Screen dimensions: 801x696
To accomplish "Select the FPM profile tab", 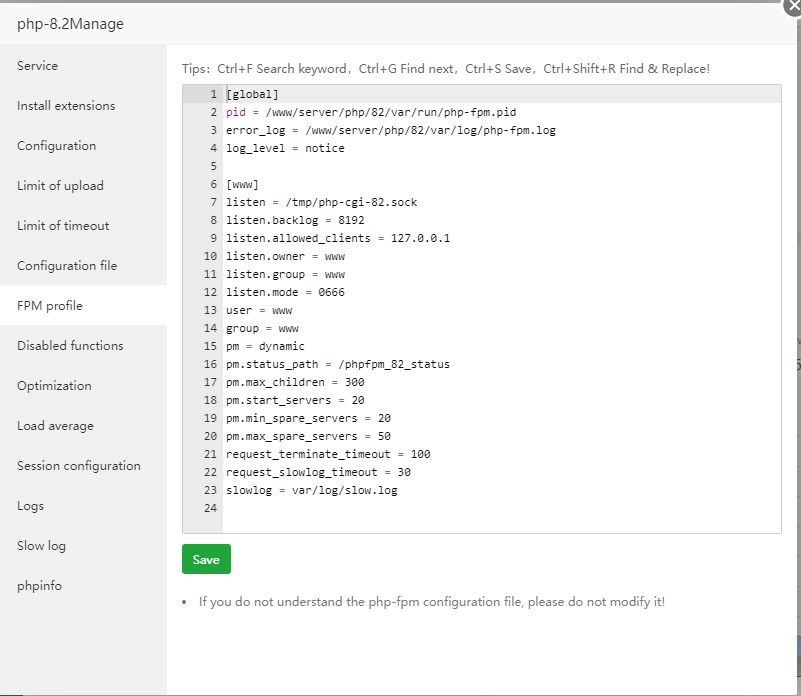I will 50,306.
